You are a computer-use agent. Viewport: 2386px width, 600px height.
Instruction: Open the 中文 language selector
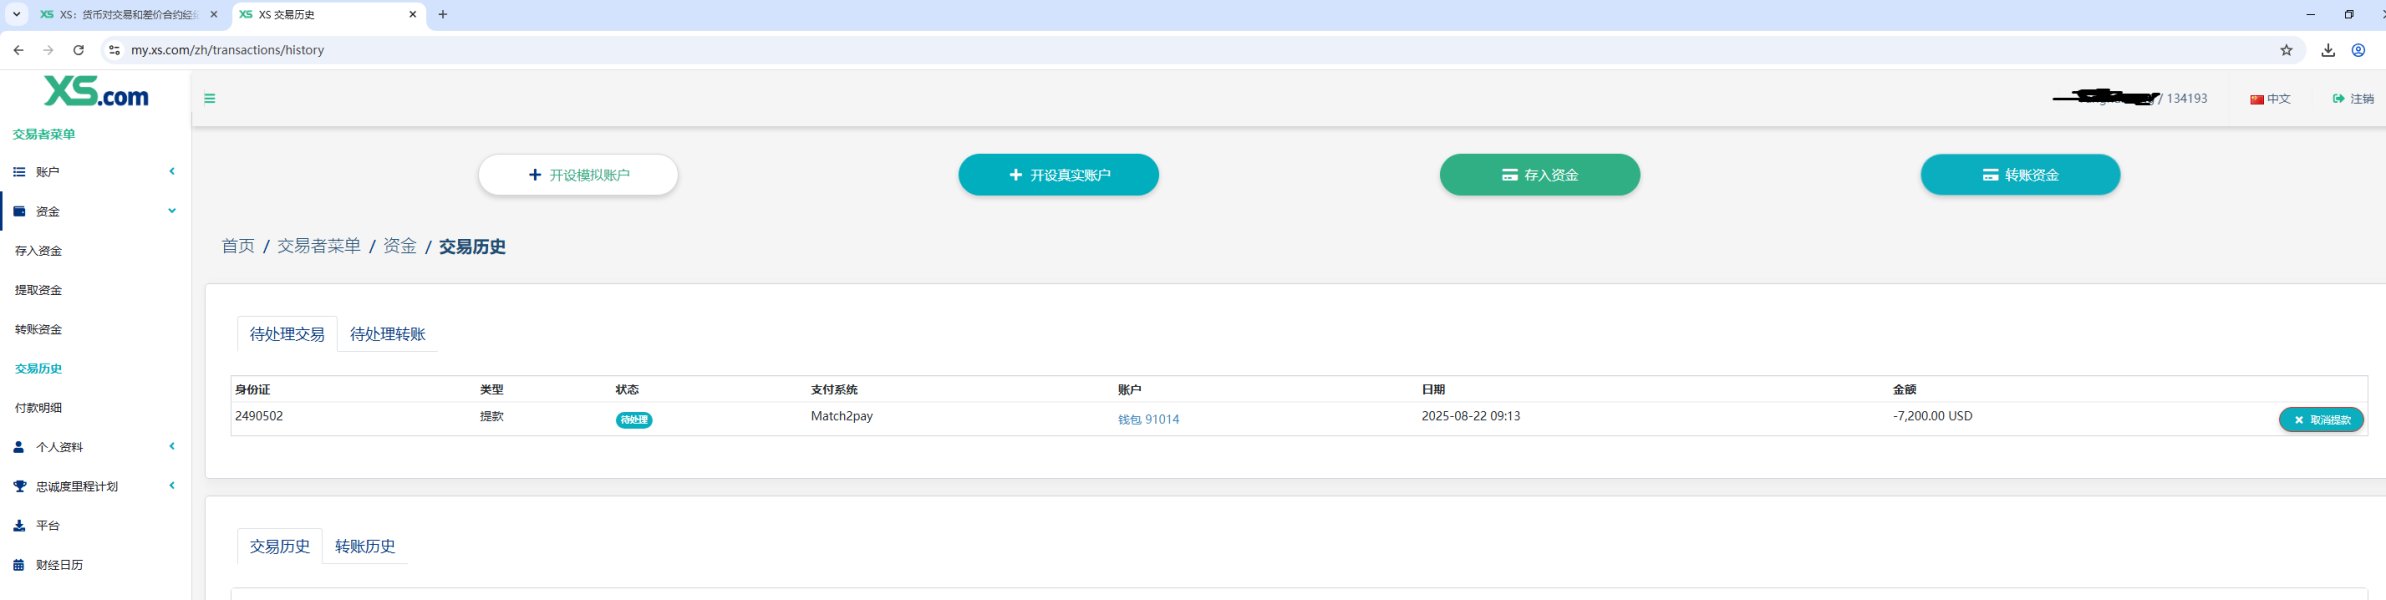[x=2270, y=99]
